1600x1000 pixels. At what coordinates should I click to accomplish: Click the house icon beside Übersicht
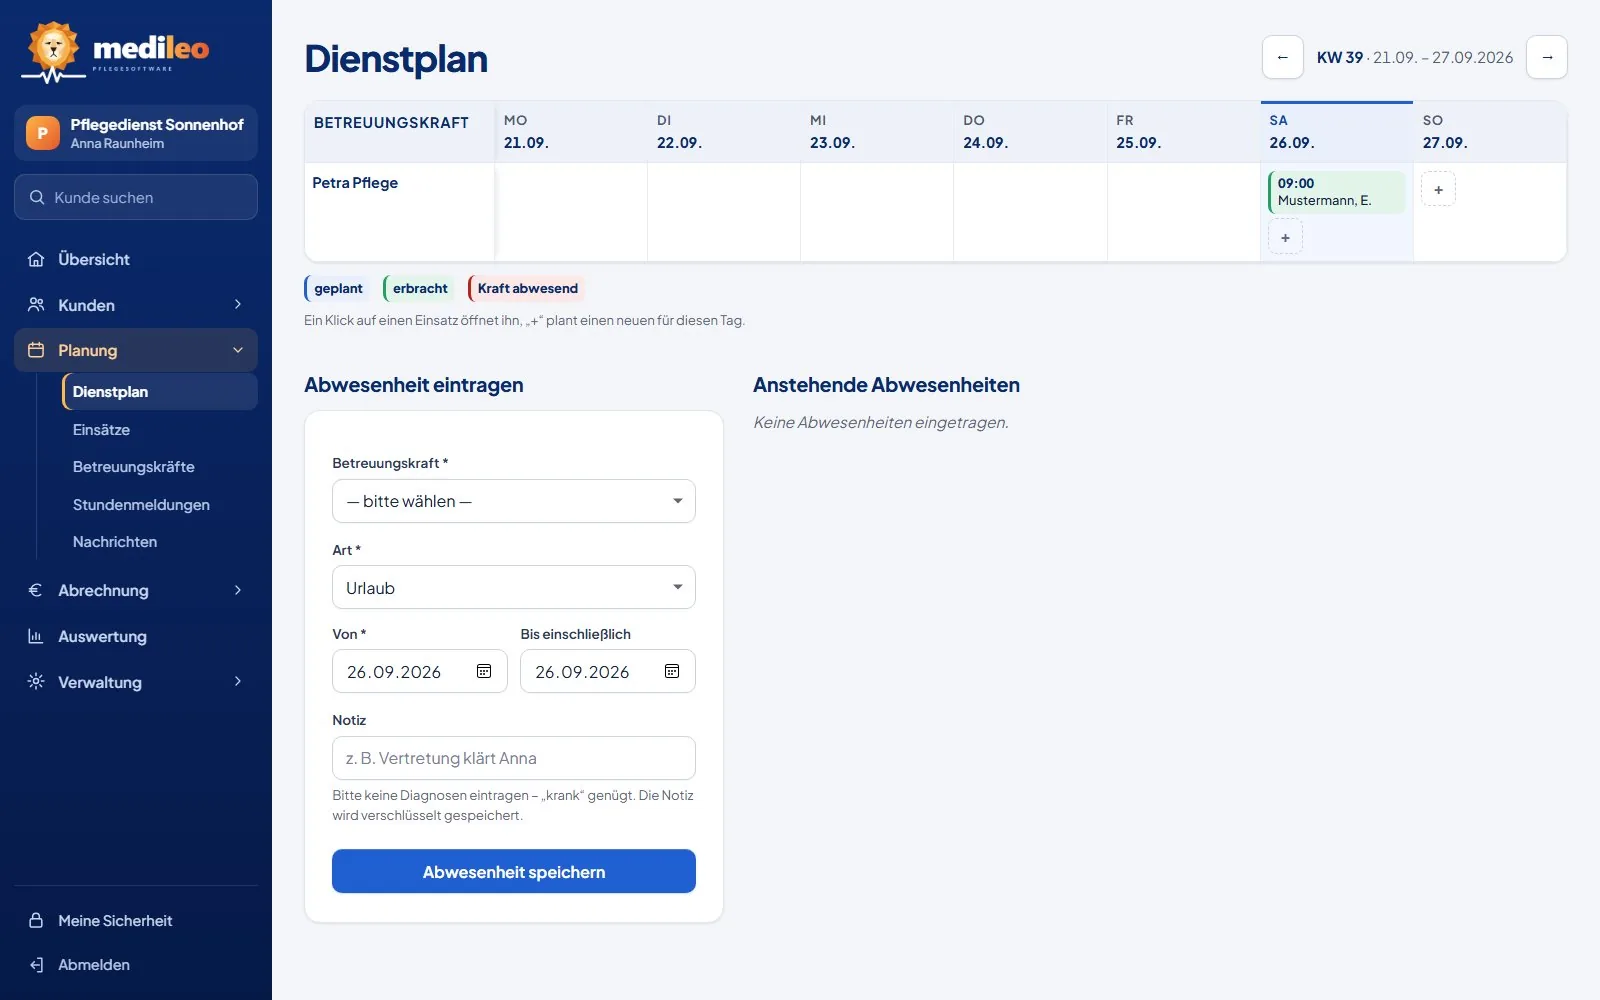(x=36, y=259)
